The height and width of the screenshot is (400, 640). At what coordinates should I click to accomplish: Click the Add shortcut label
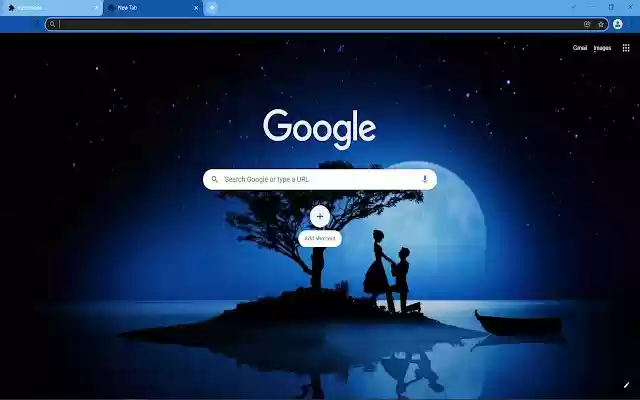[x=320, y=238]
